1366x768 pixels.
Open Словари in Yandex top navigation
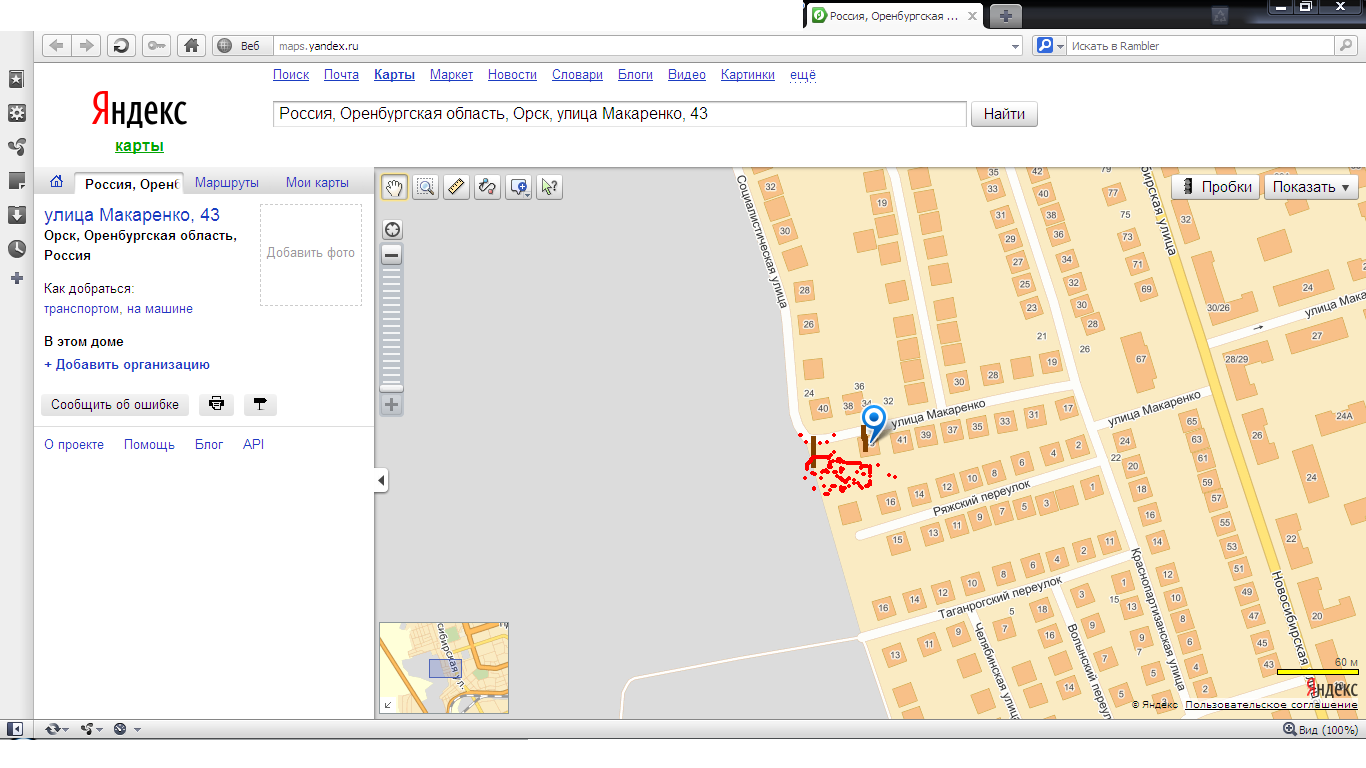click(x=577, y=75)
